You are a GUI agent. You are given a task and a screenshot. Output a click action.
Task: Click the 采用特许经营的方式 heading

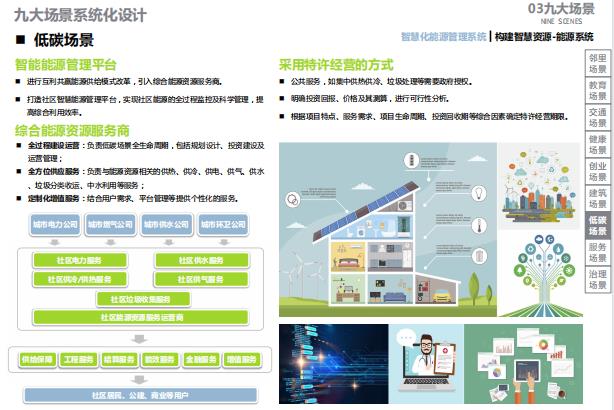[x=336, y=65]
